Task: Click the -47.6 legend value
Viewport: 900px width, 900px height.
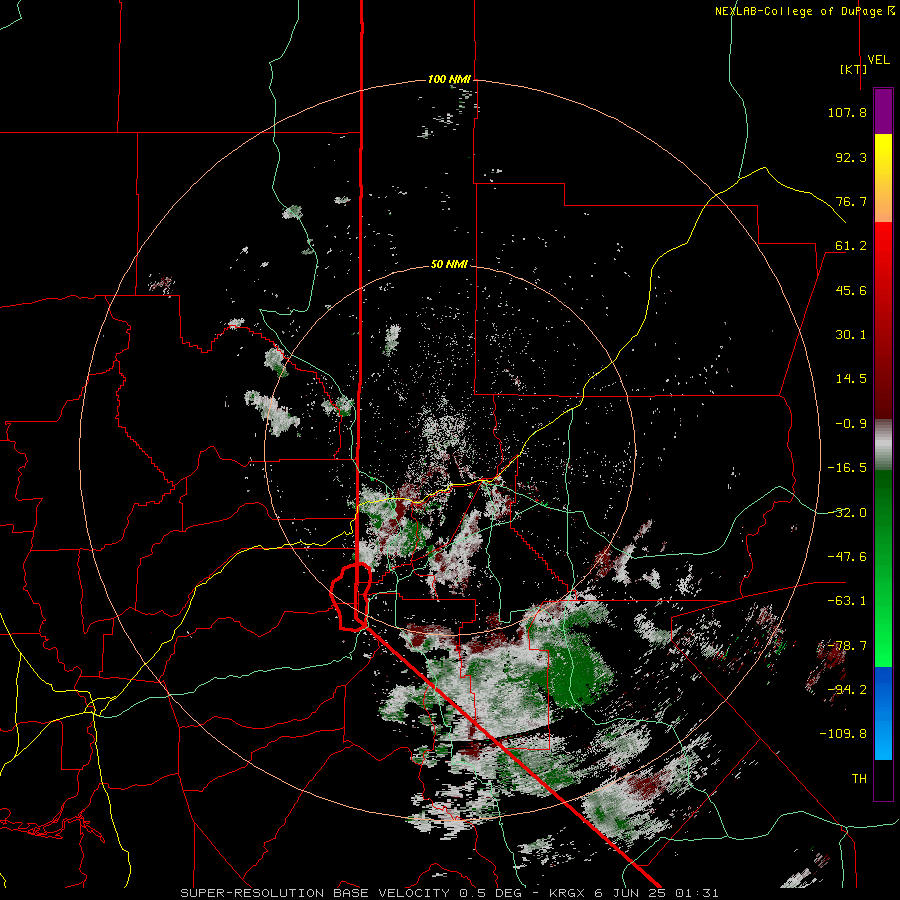Action: (x=847, y=557)
